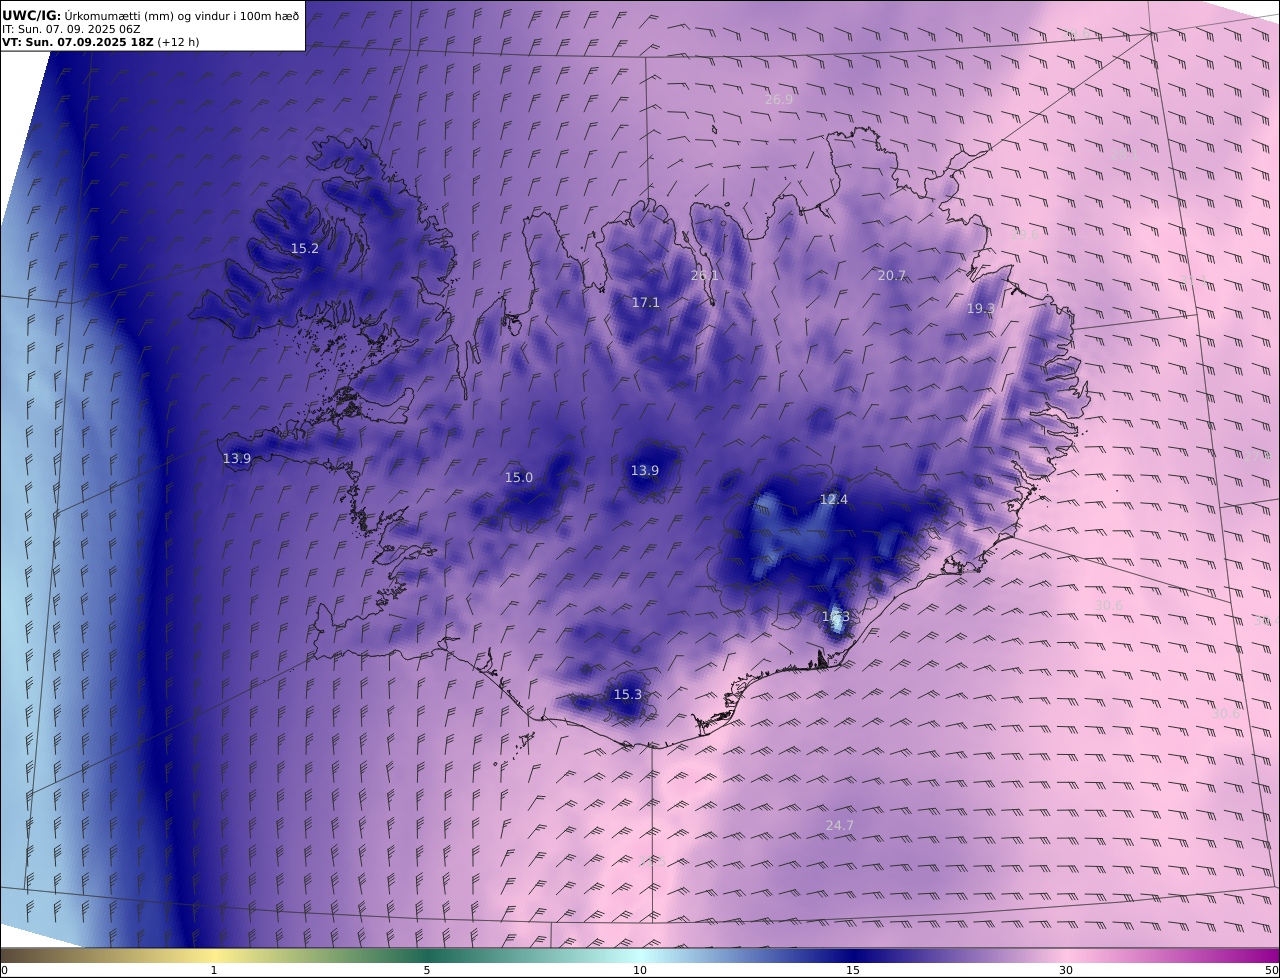Click the 13.9 value in the central highlands
The height and width of the screenshot is (978, 1280).
coord(645,470)
